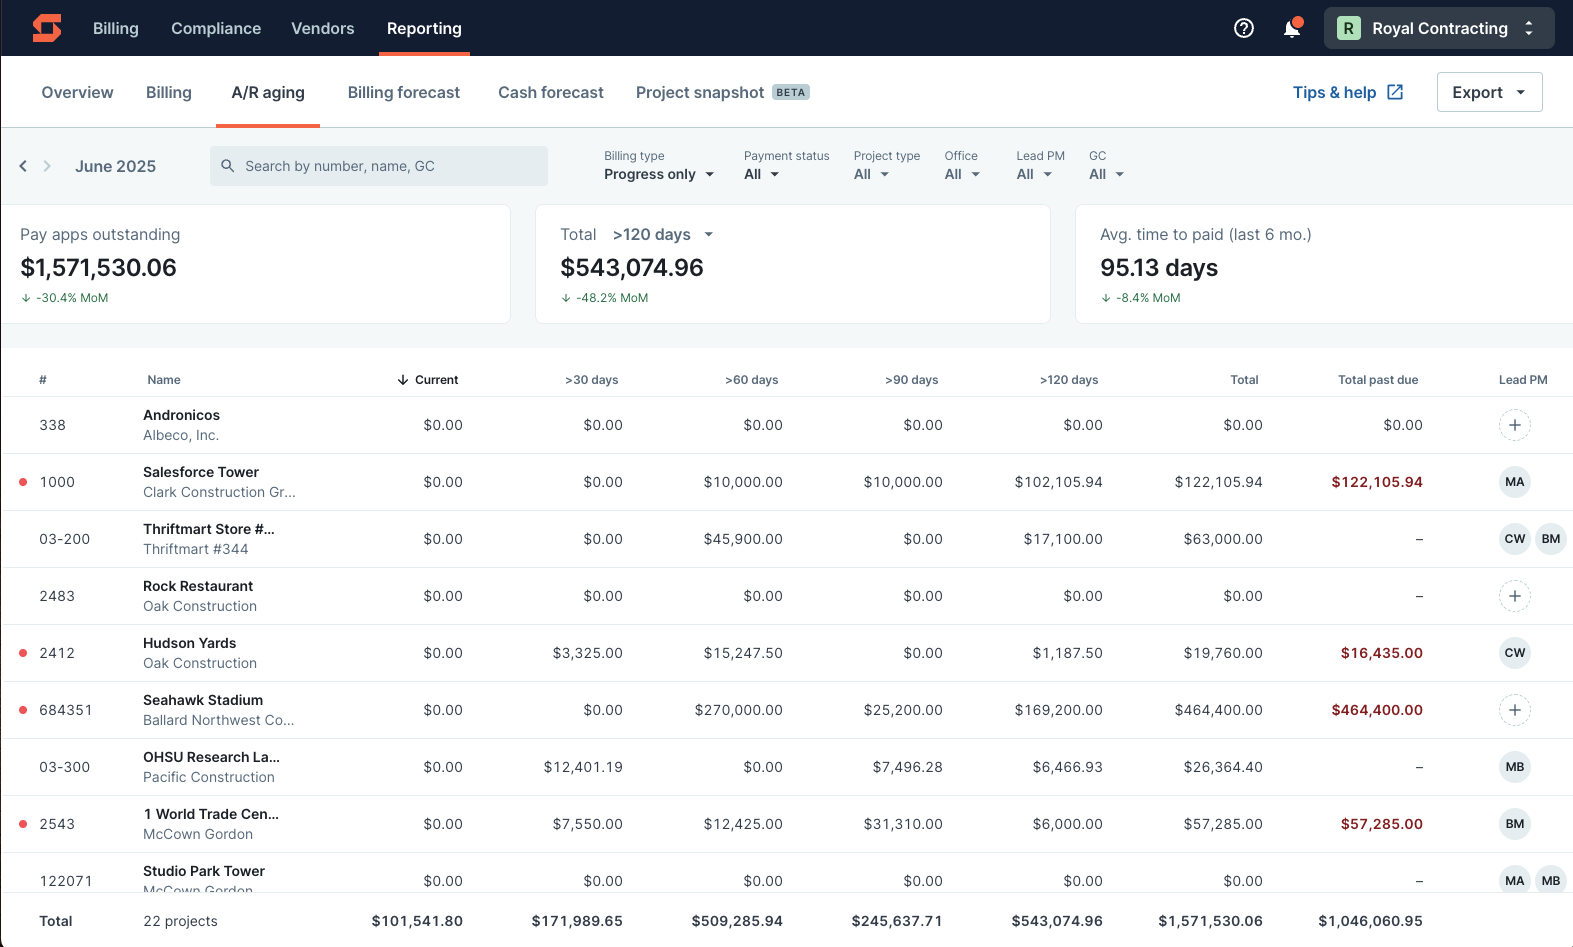
Task: Click the June 2025 period label
Action: coord(115,166)
